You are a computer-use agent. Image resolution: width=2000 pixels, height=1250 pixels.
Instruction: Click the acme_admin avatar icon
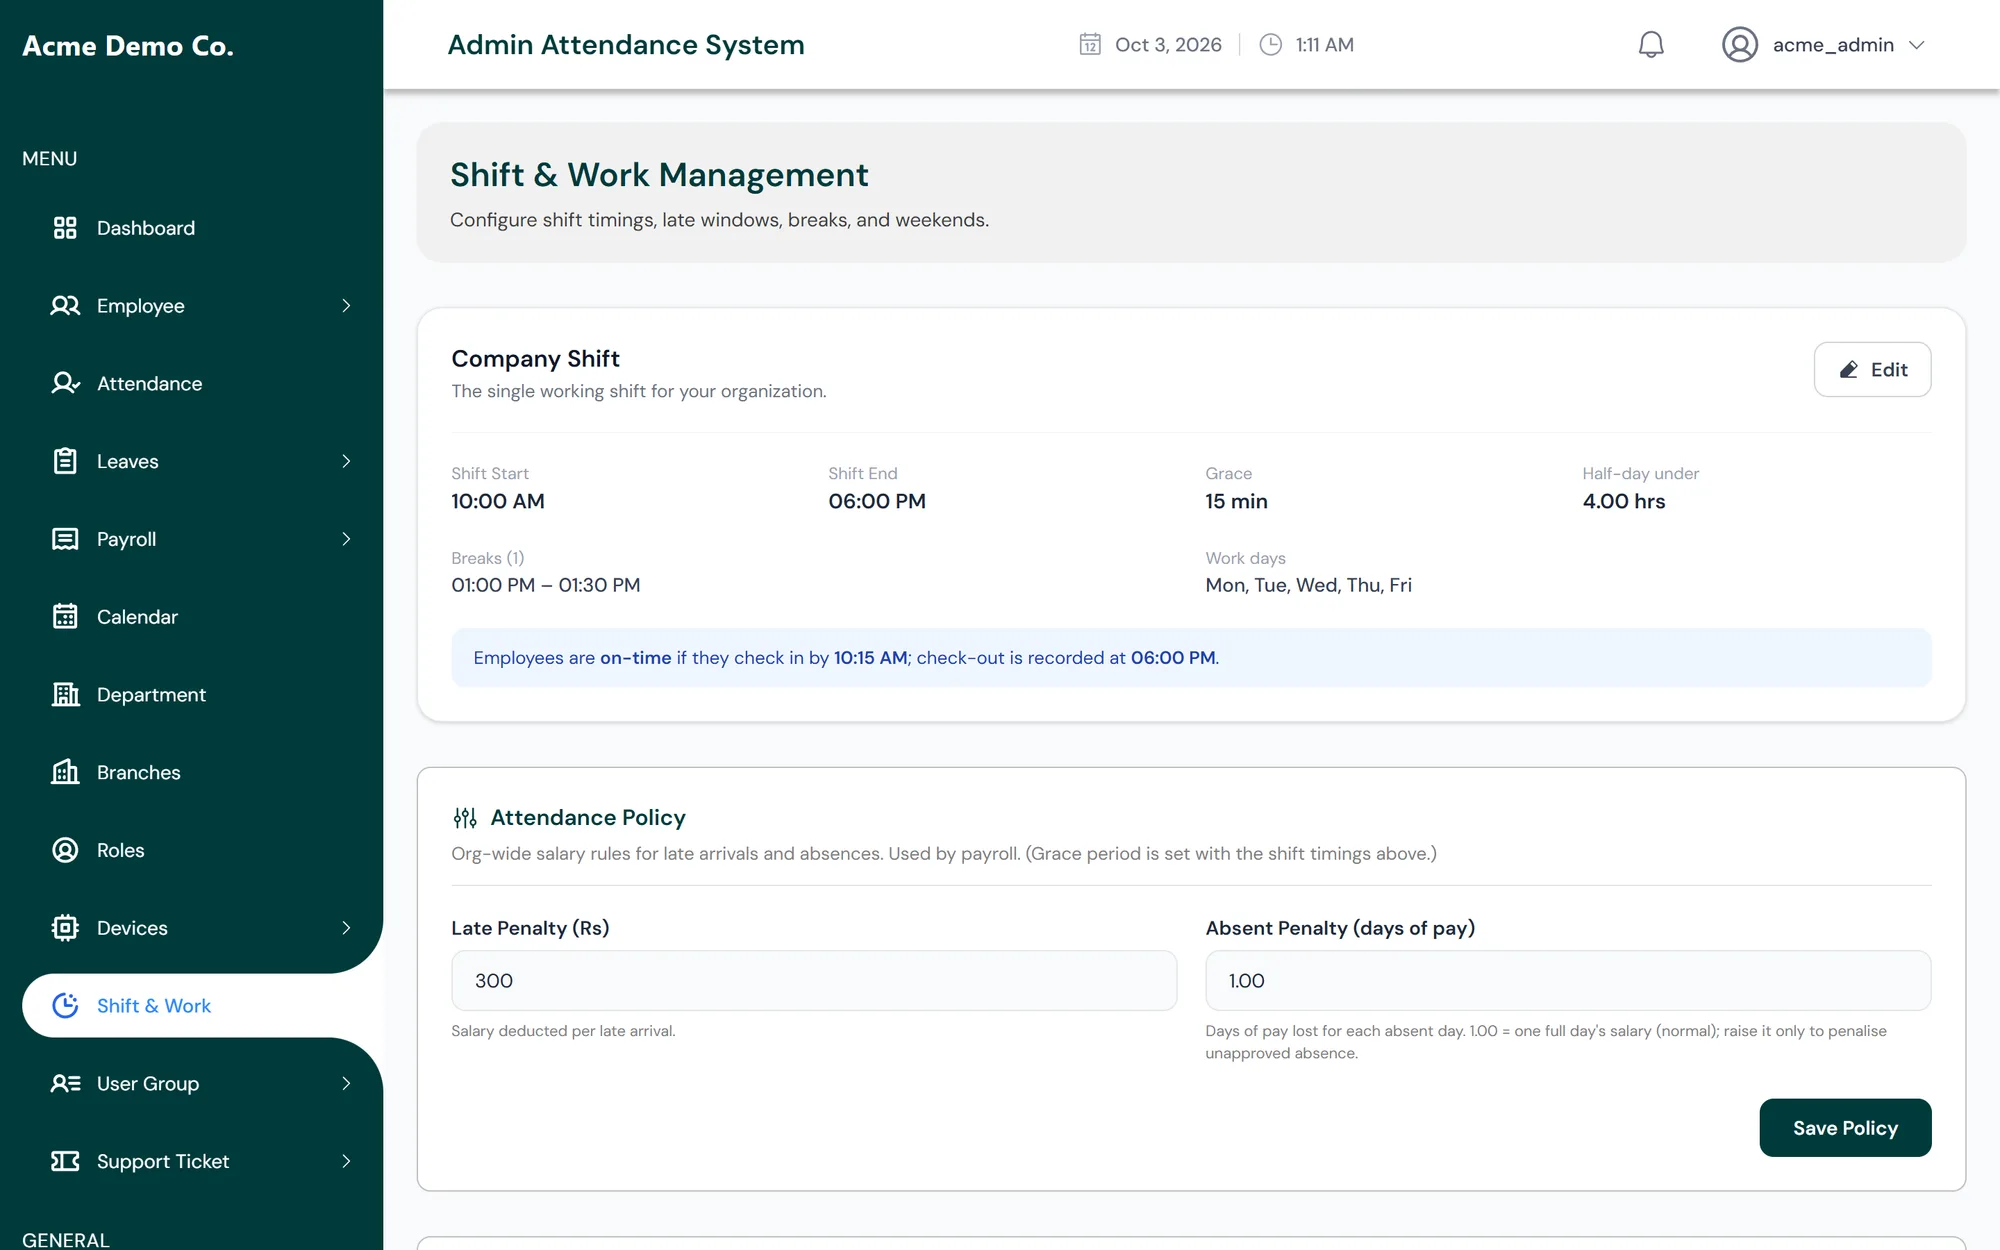(x=1740, y=45)
